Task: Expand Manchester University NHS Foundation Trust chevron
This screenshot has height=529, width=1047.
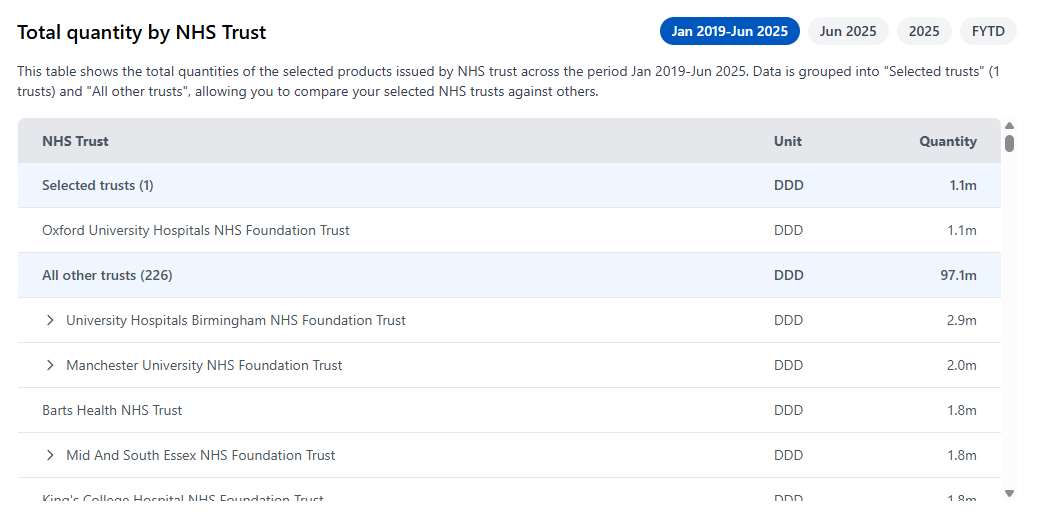Action: [50, 365]
